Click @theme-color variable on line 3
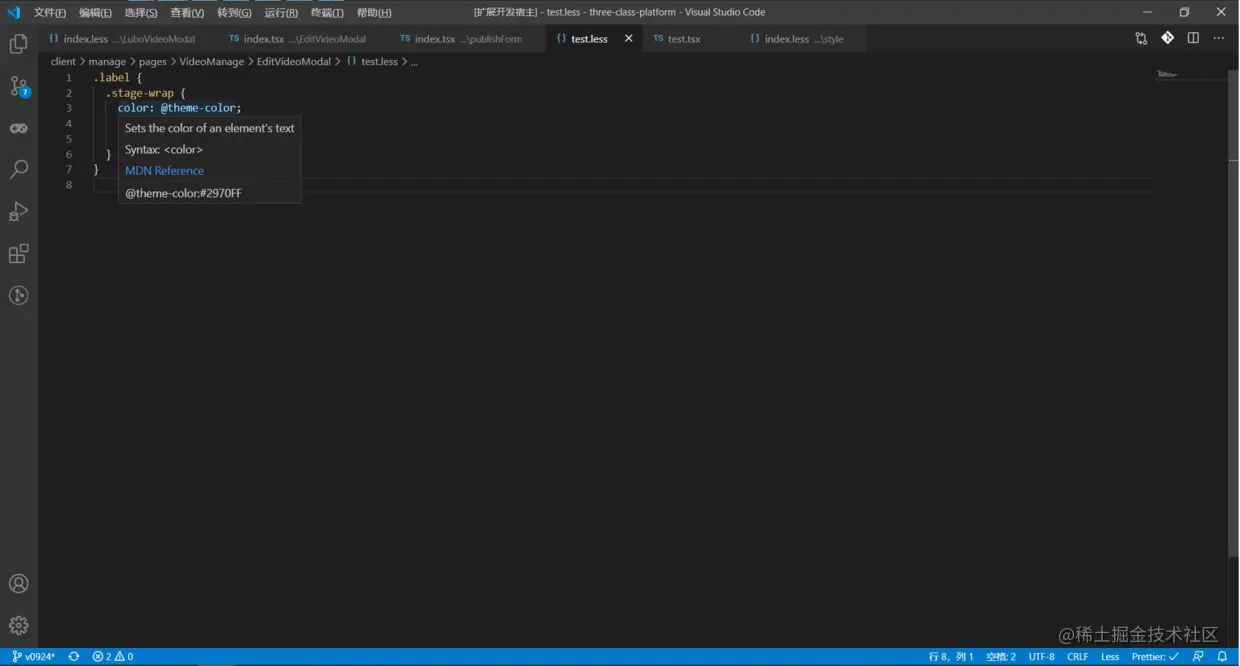Viewport: 1240px width, 666px height. [x=198, y=108]
